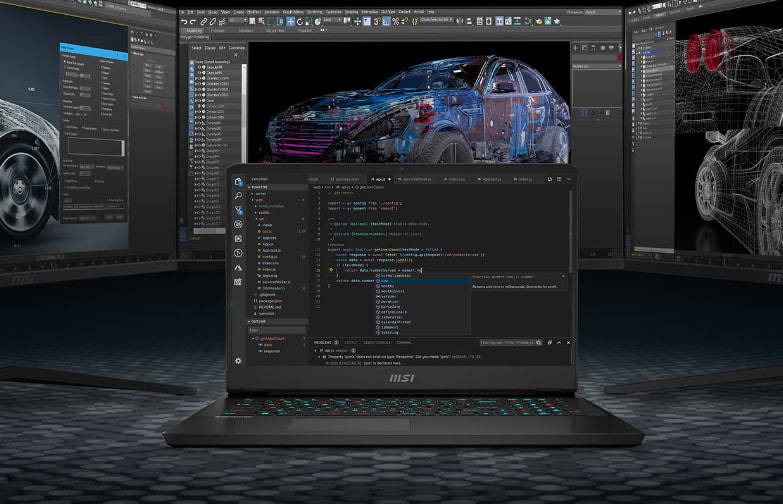Screen dimensions: 783x504
Task: Open OUTPUT tab in VS Code panel
Action: click(x=351, y=343)
